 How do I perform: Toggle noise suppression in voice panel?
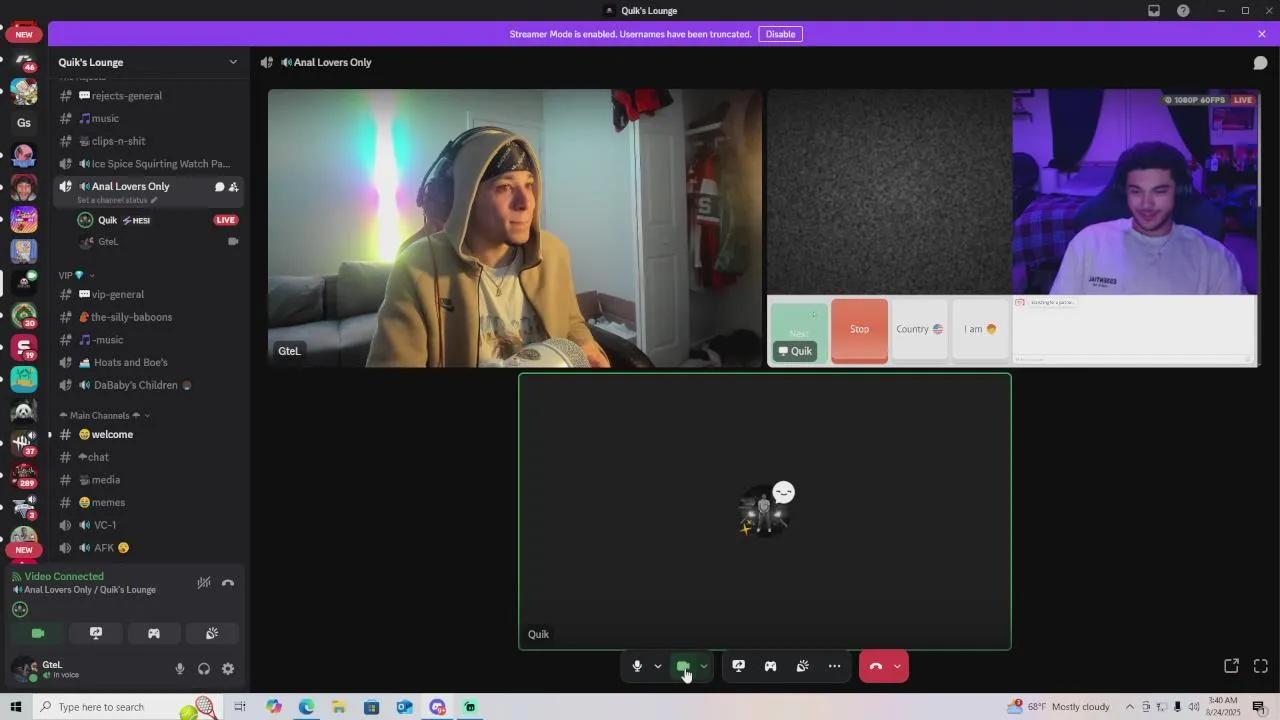(x=204, y=583)
